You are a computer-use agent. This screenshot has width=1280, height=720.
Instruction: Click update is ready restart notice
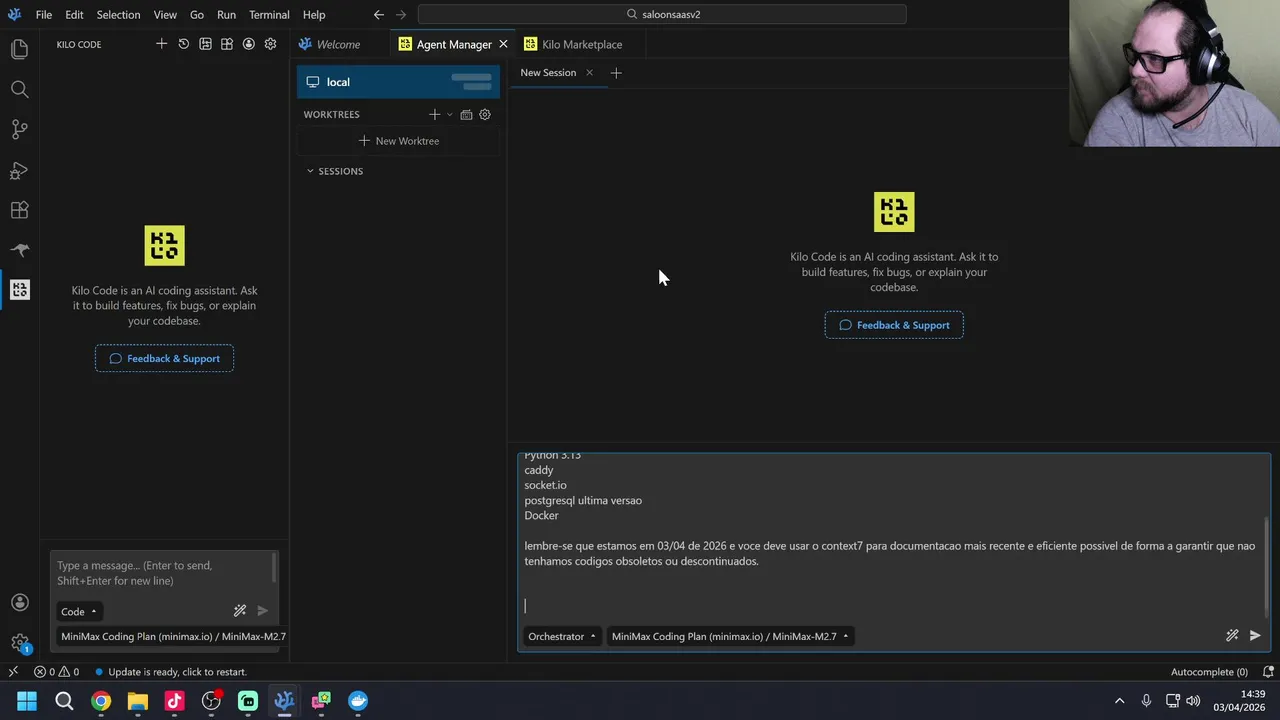(171, 672)
